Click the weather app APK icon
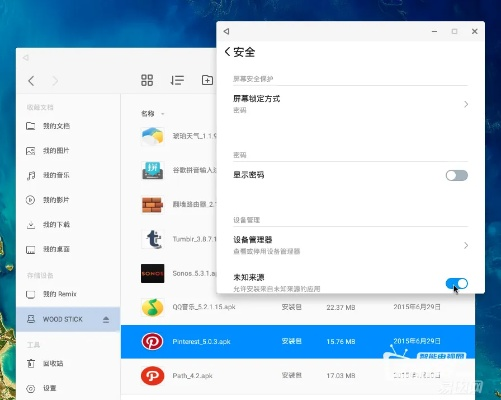 [152, 136]
